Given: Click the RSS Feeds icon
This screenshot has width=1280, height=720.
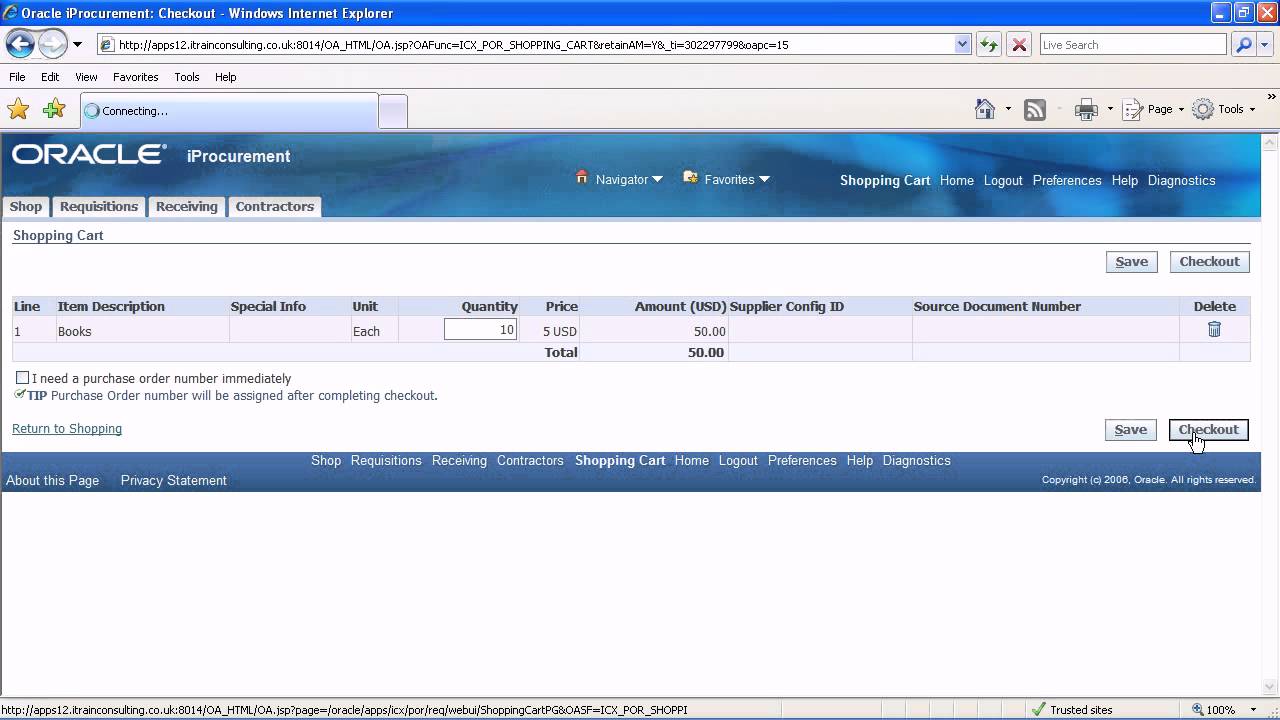Looking at the screenshot, I should tap(1035, 110).
